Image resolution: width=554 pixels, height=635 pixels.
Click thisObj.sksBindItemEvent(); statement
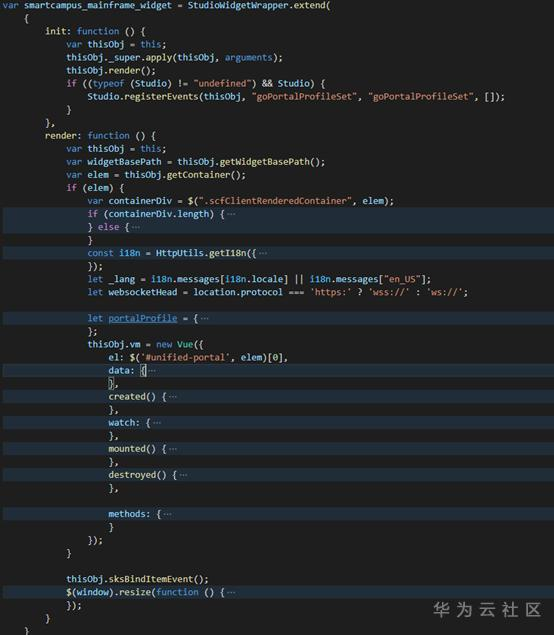[x=138, y=579]
